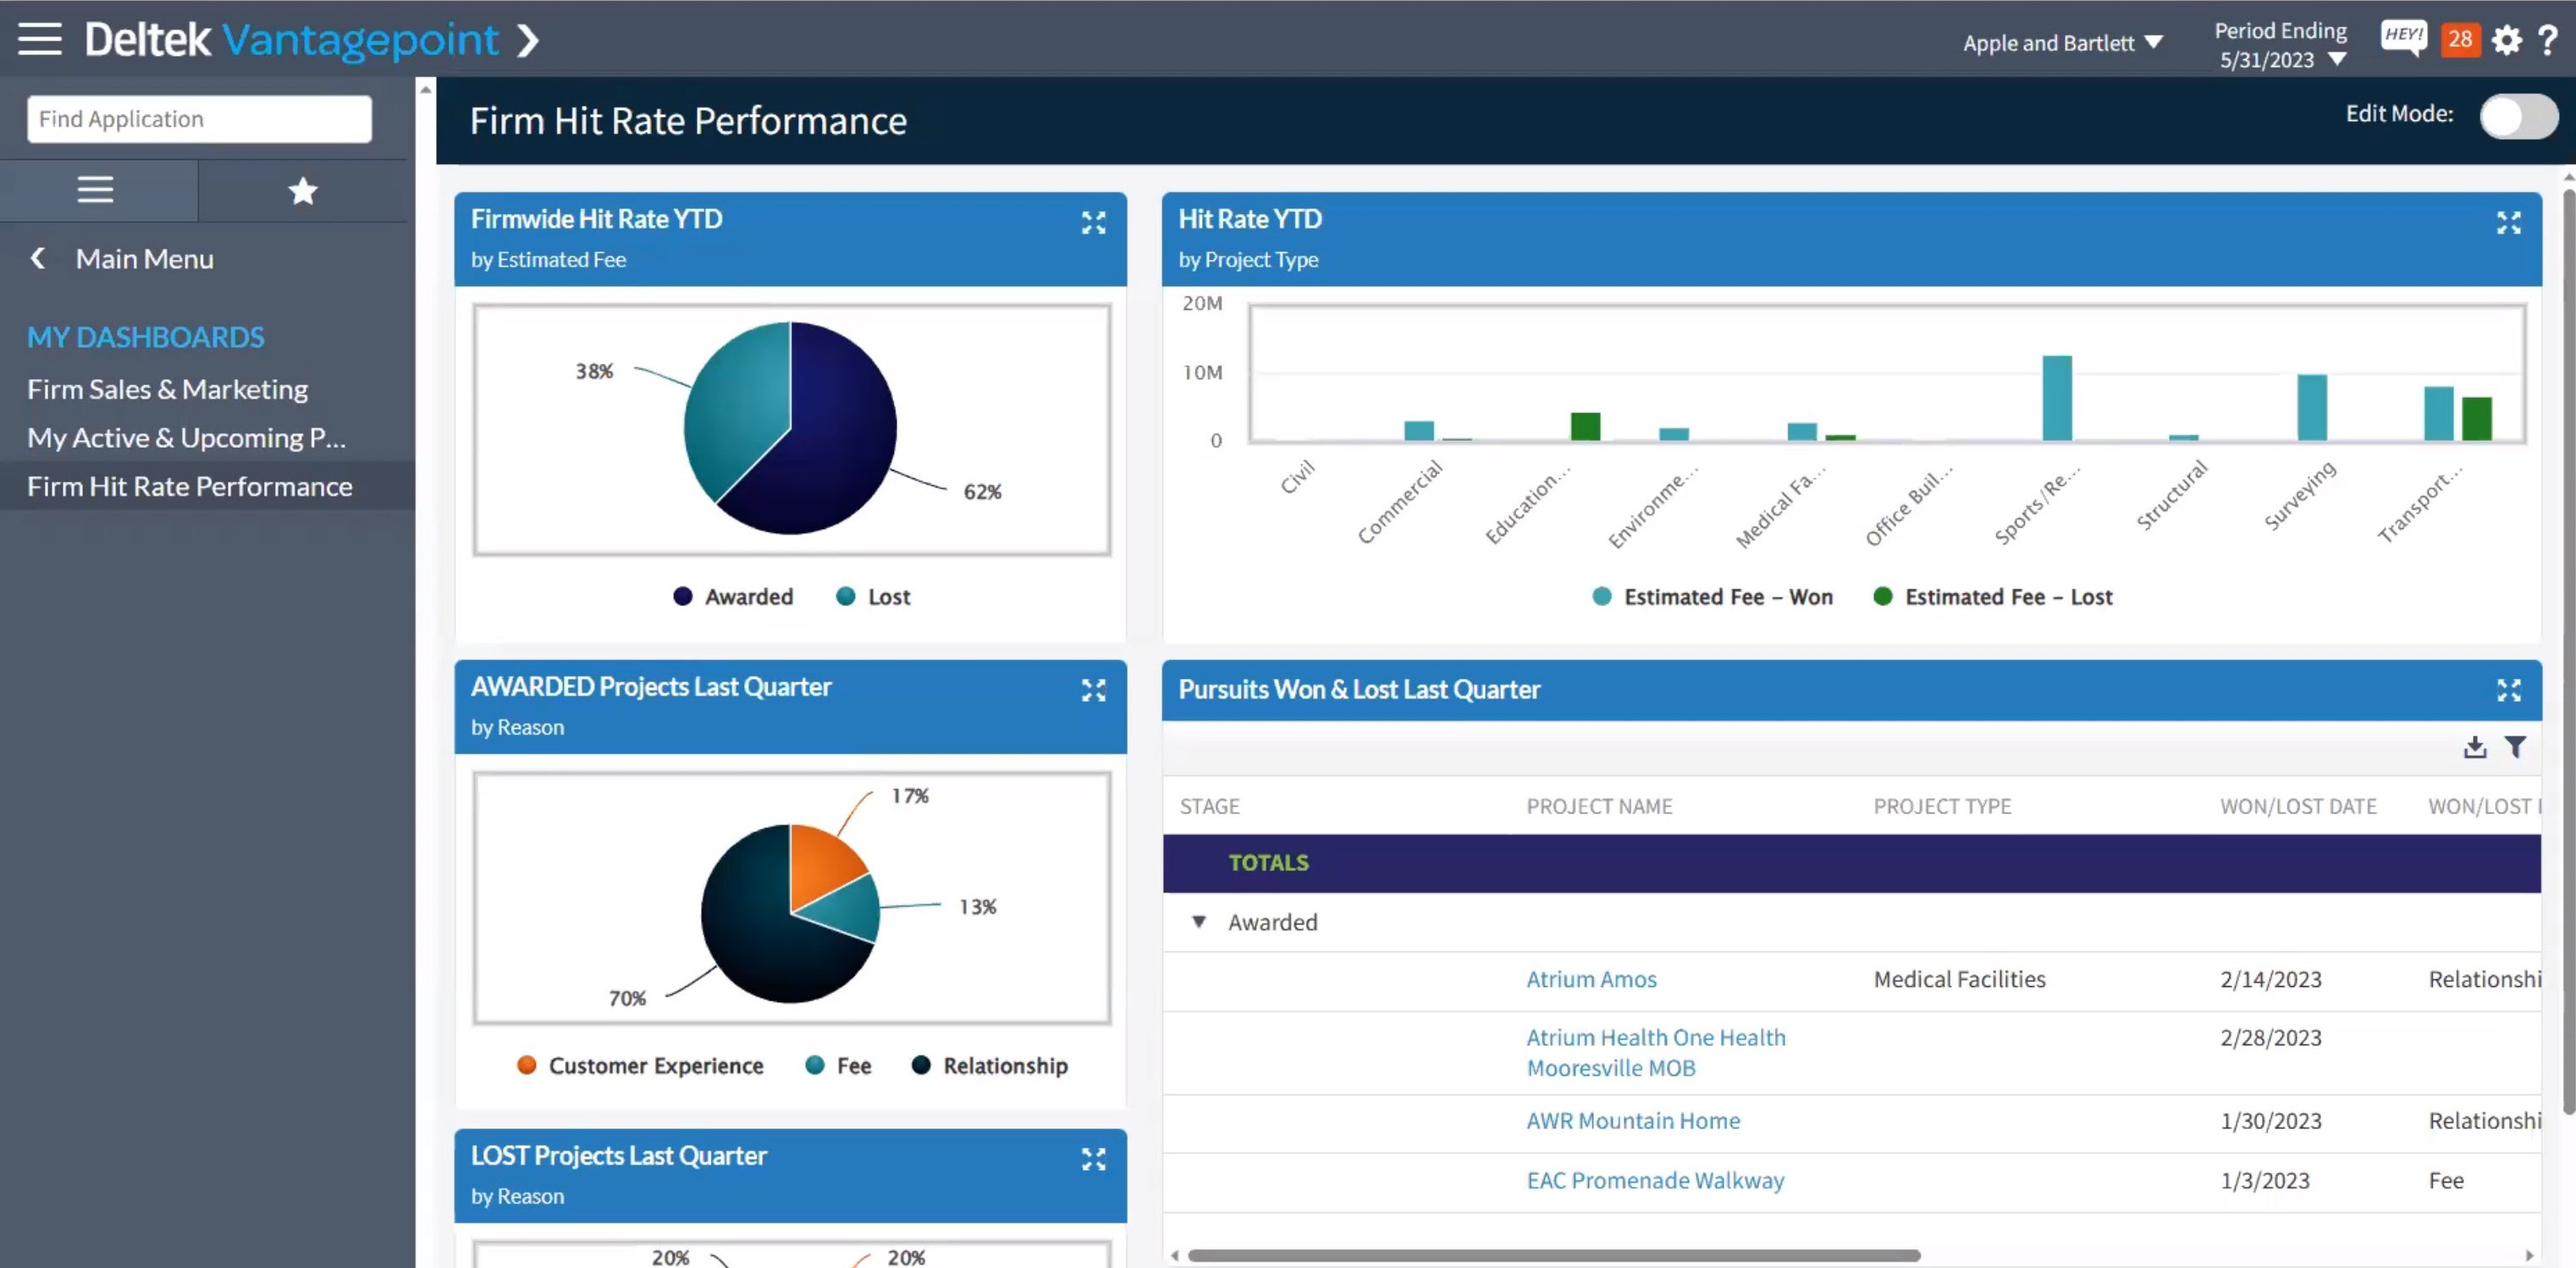Select the Firm Sales & Marketing dashboard
The width and height of the screenshot is (2576, 1268).
tap(167, 389)
